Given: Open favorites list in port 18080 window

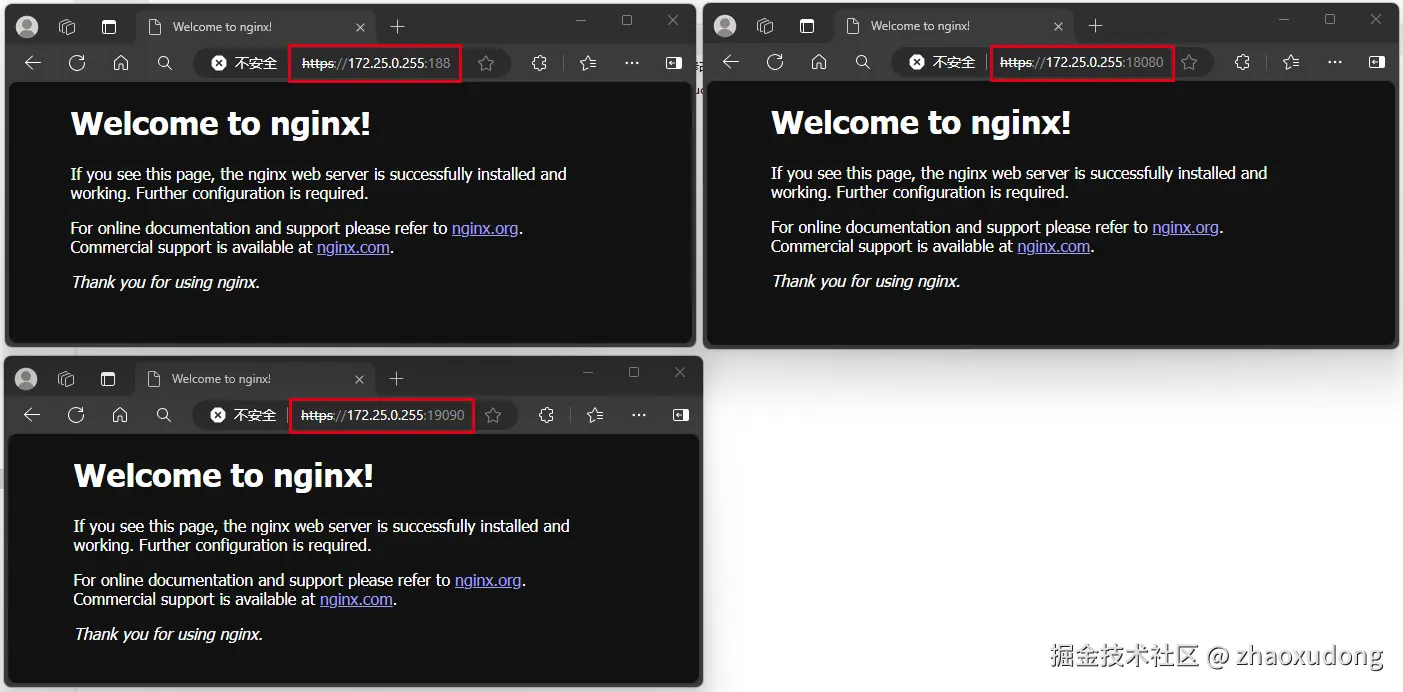Looking at the screenshot, I should pos(1291,62).
